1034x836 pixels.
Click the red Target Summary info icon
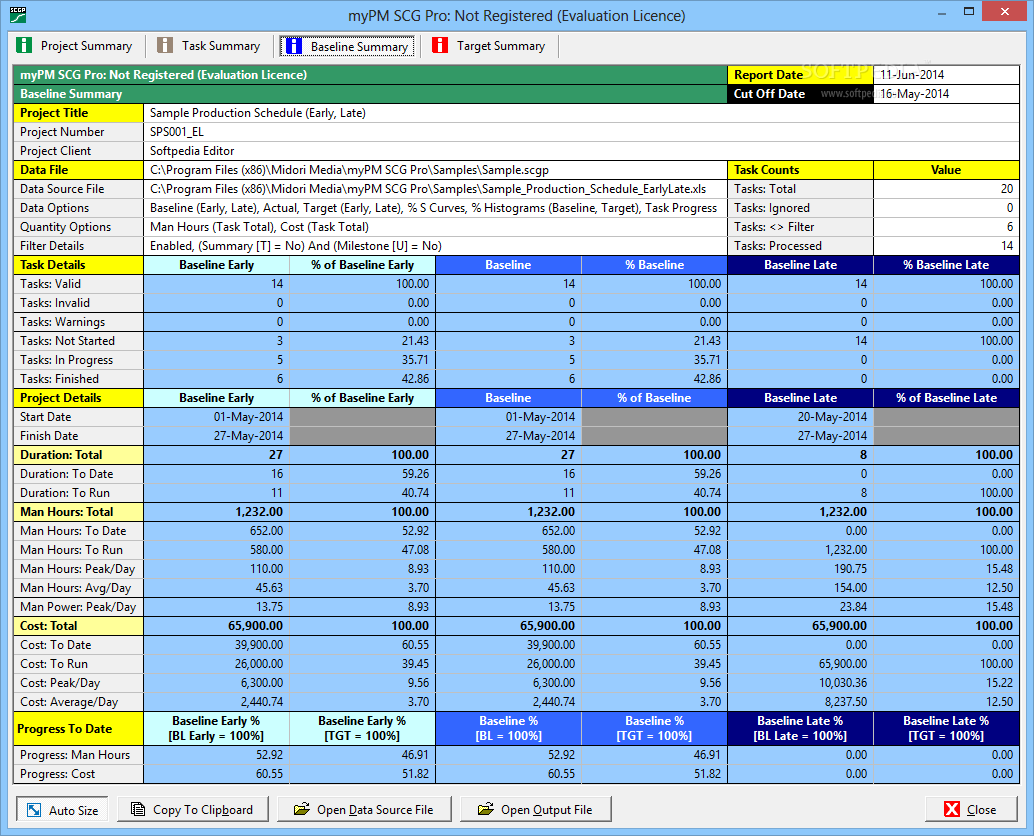pos(440,45)
